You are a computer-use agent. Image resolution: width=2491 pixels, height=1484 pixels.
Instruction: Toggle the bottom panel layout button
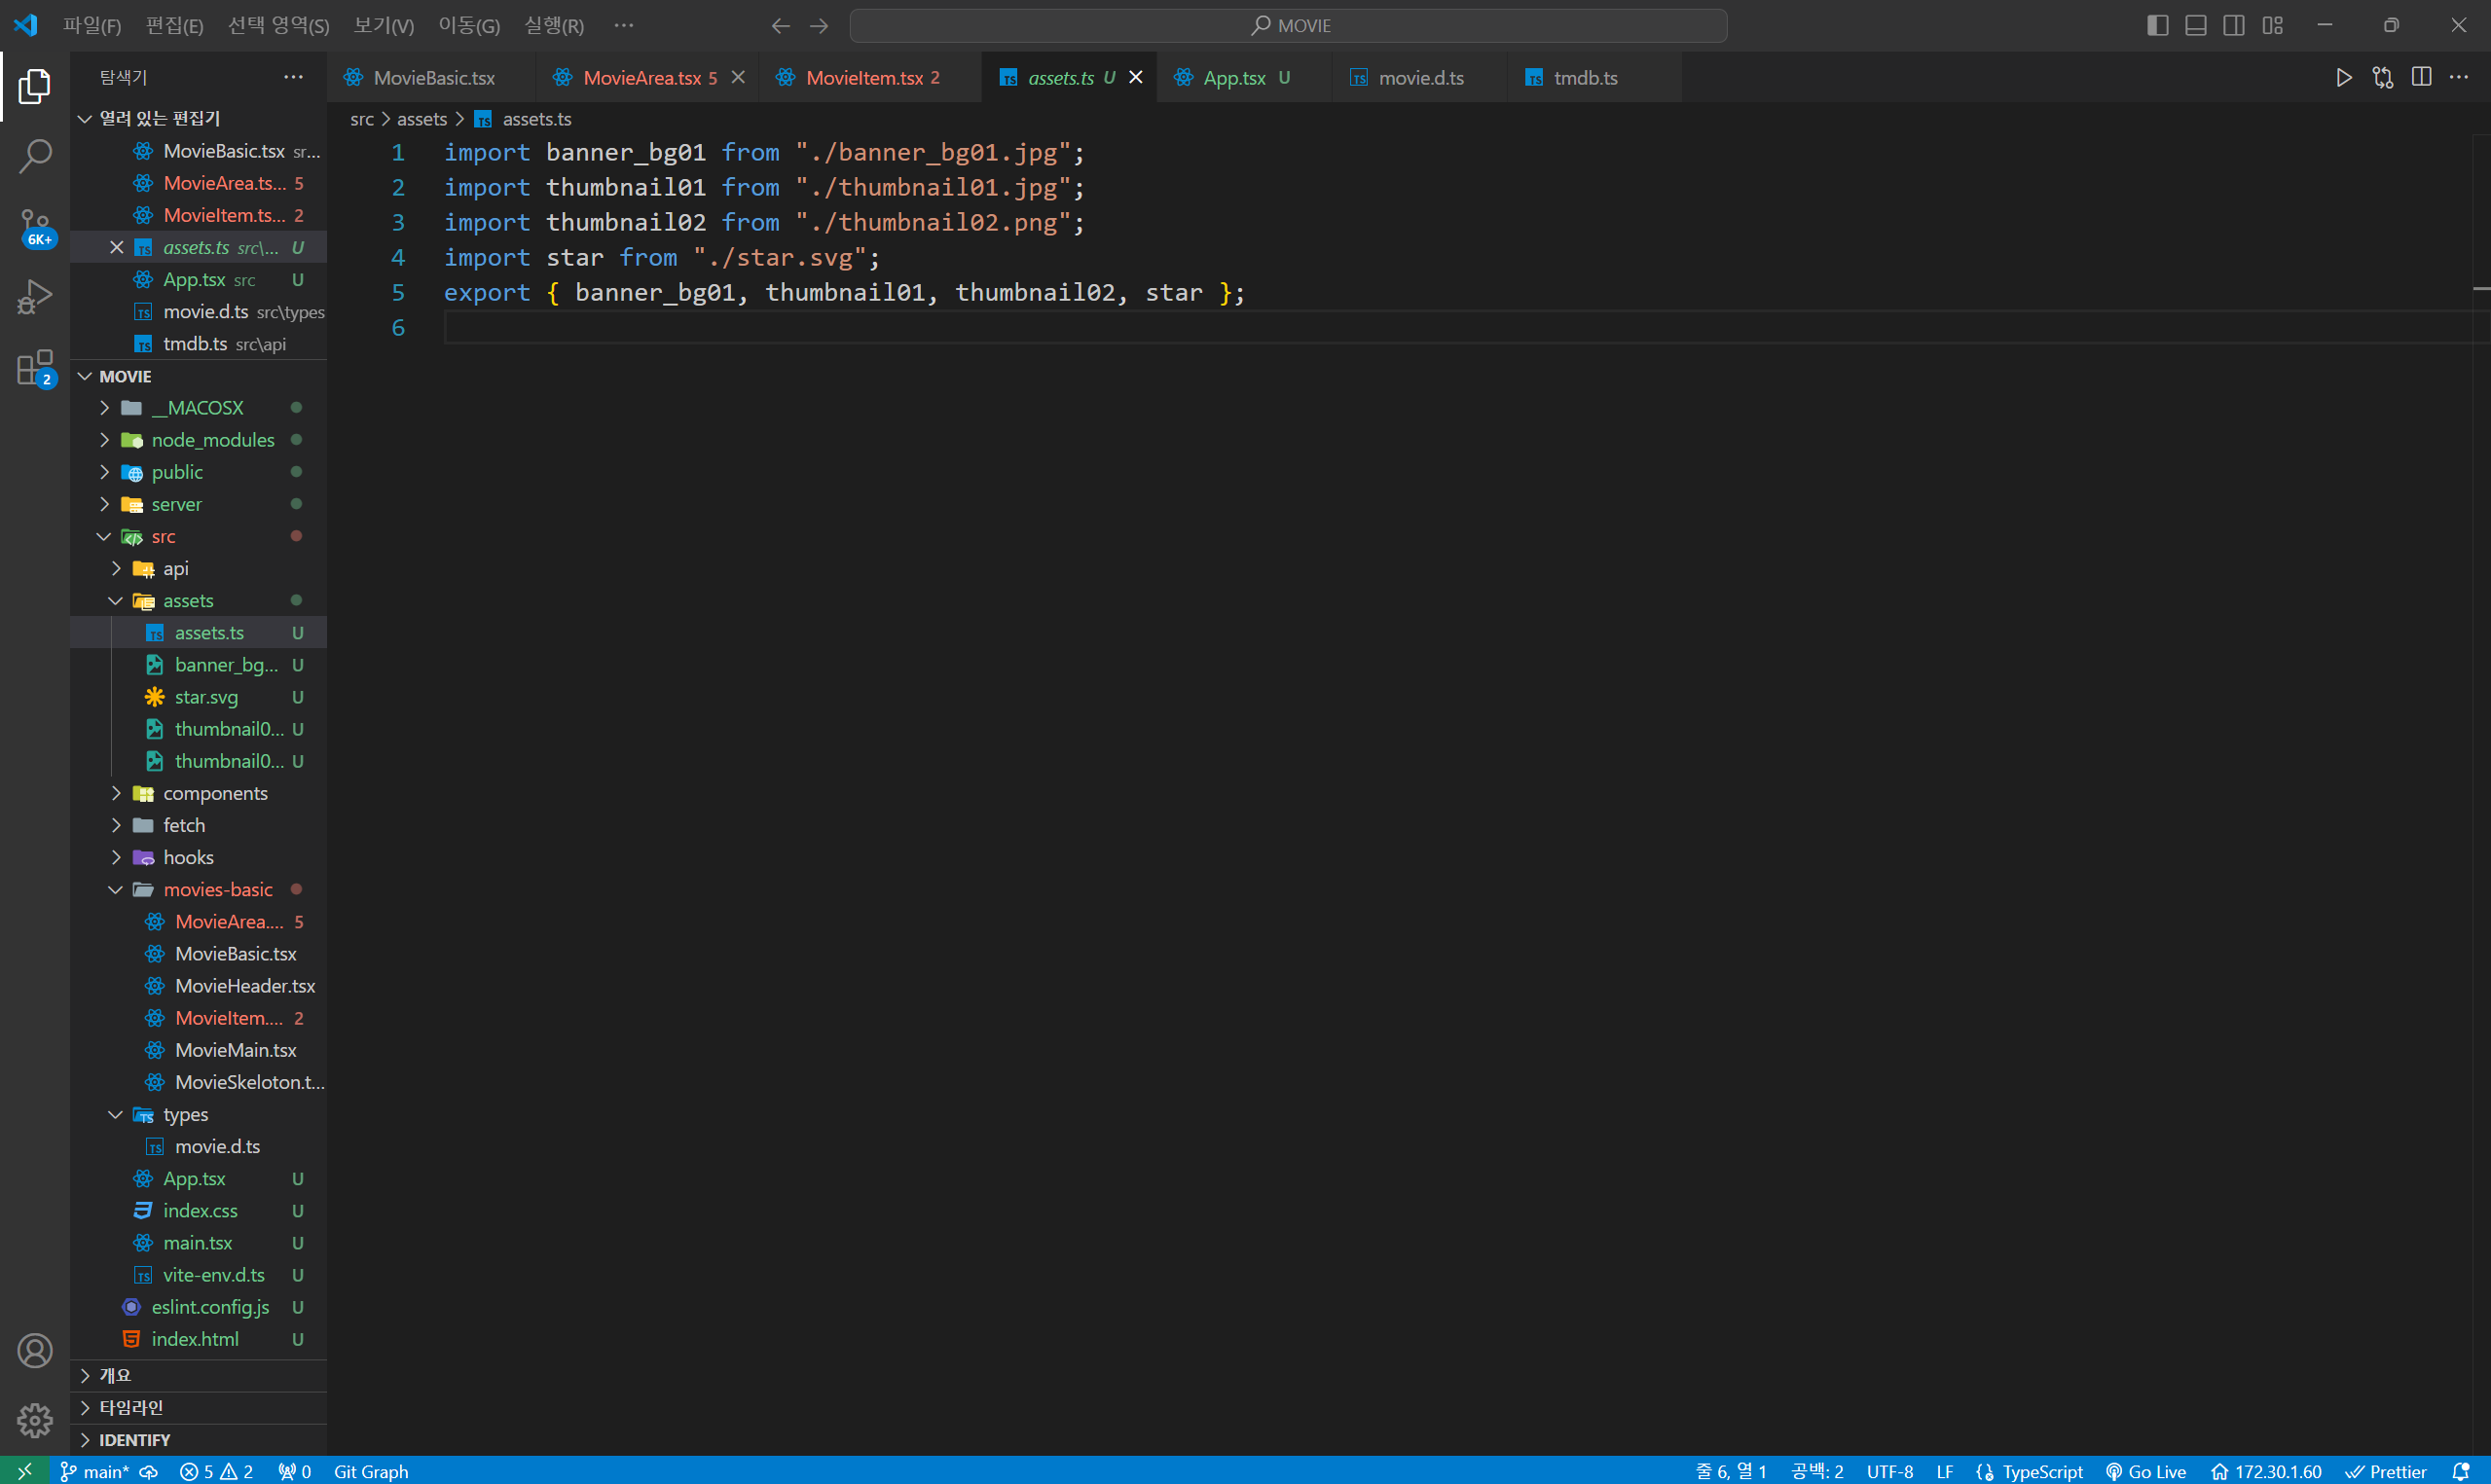tap(2195, 25)
